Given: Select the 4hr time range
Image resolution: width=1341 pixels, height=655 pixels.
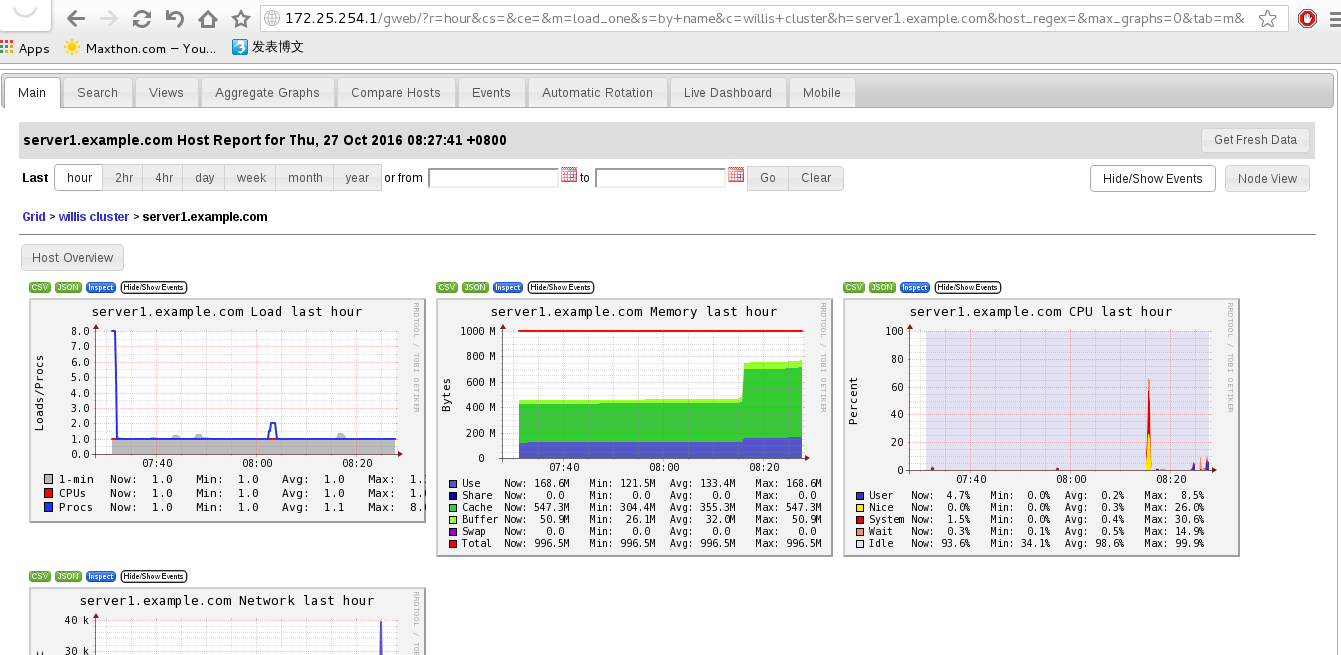Looking at the screenshot, I should point(164,178).
